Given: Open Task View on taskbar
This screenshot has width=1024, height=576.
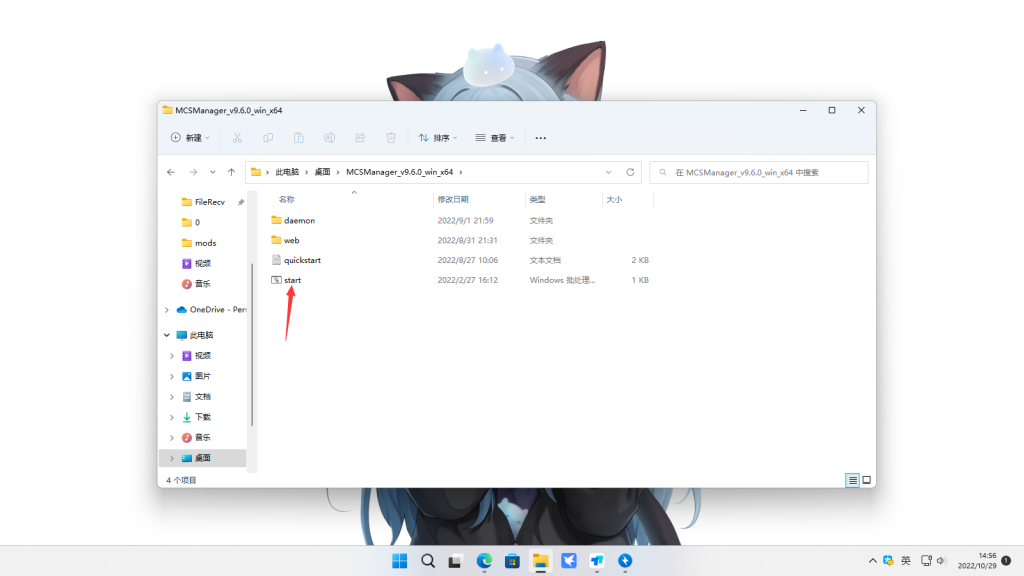Looking at the screenshot, I should click(x=456, y=561).
